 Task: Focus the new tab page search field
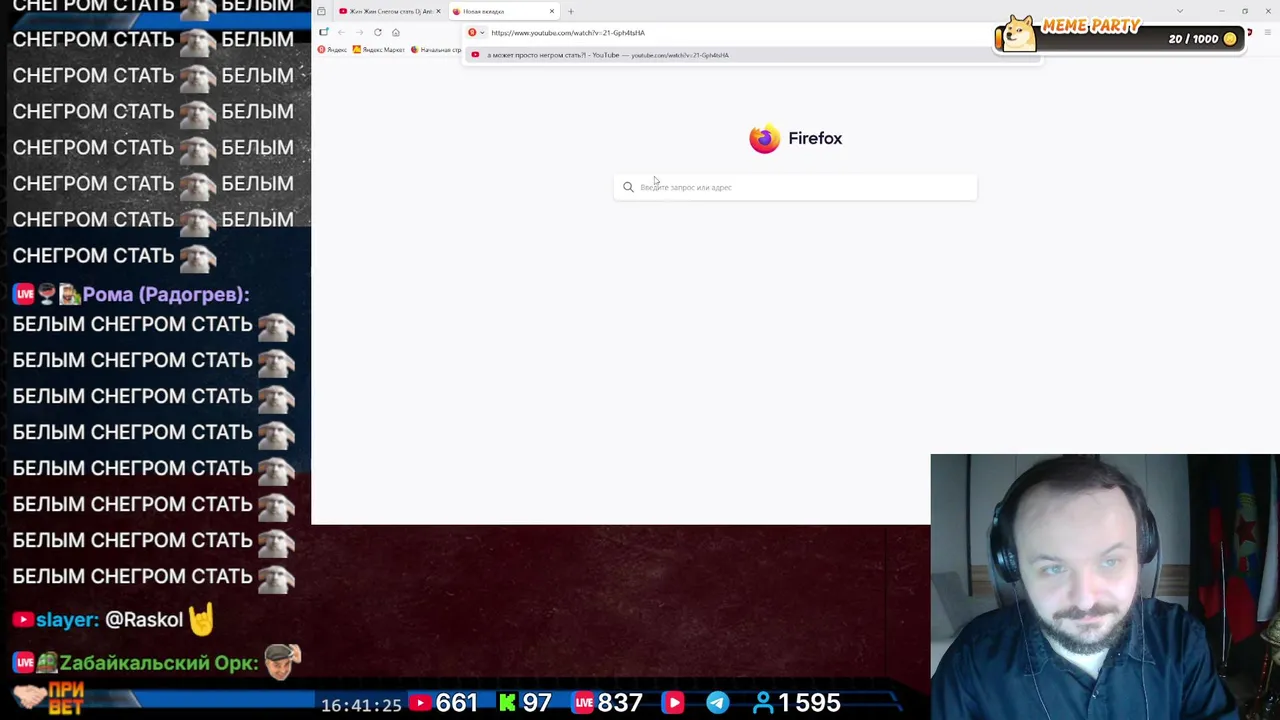click(x=795, y=187)
